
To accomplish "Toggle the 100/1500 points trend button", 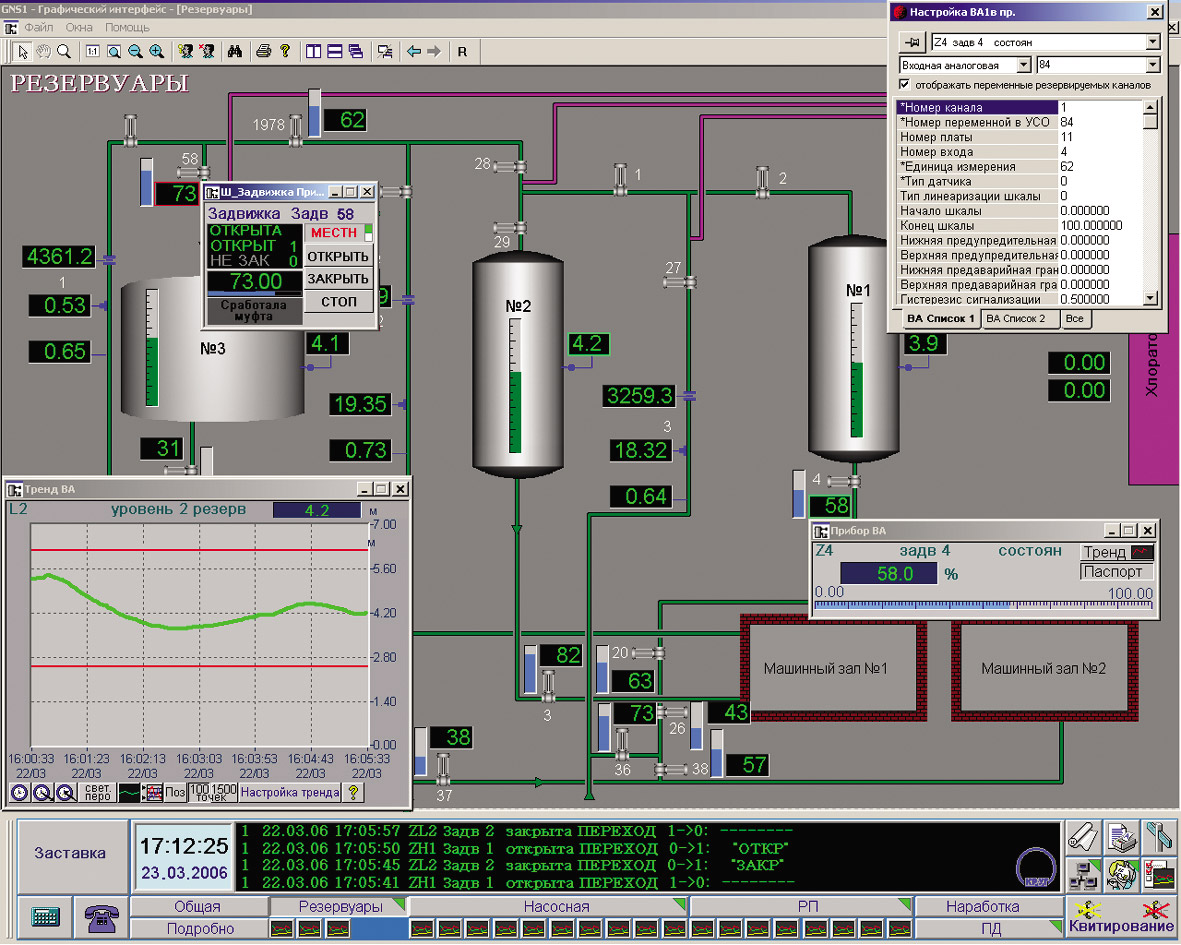I will point(212,792).
